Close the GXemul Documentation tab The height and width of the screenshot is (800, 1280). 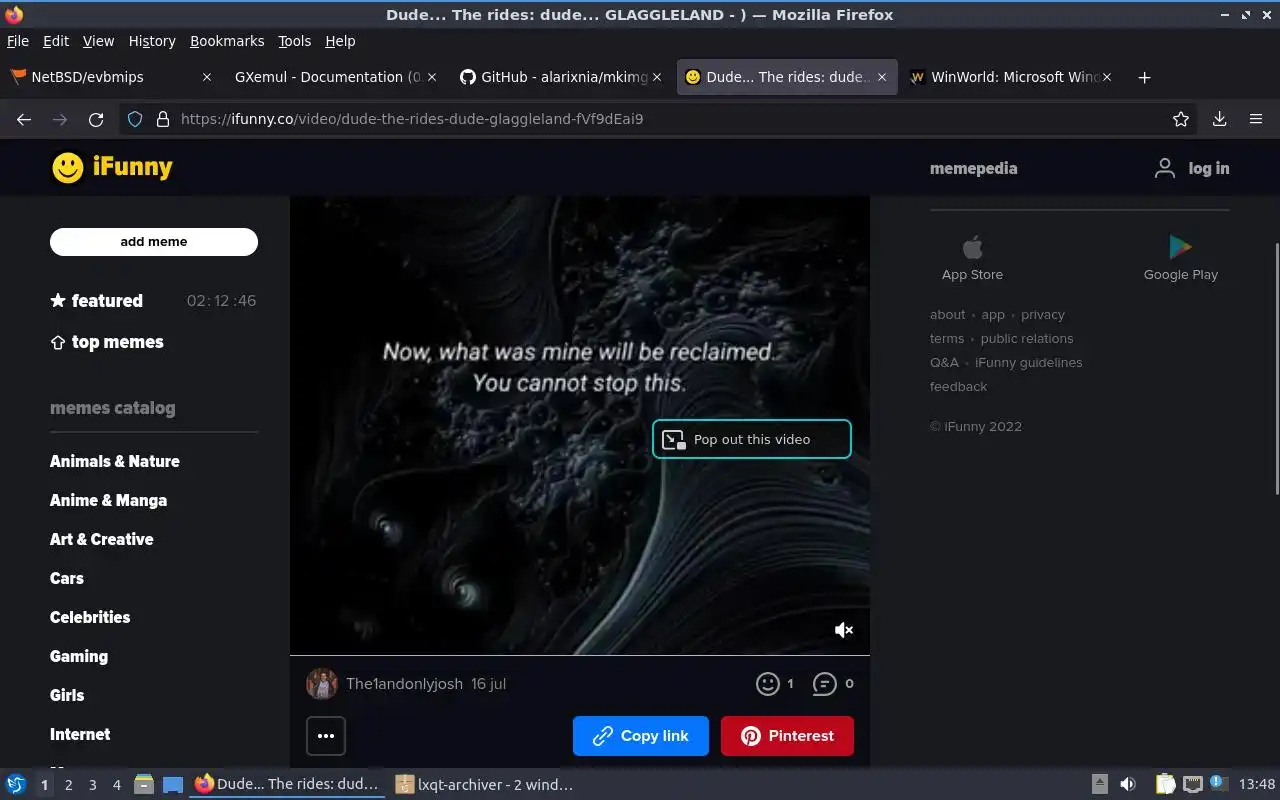tap(431, 77)
